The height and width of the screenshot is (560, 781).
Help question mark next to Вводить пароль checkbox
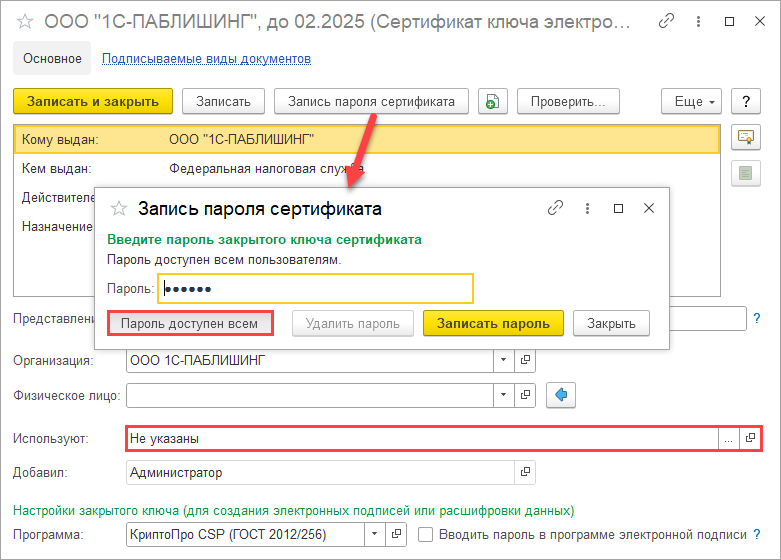[757, 535]
